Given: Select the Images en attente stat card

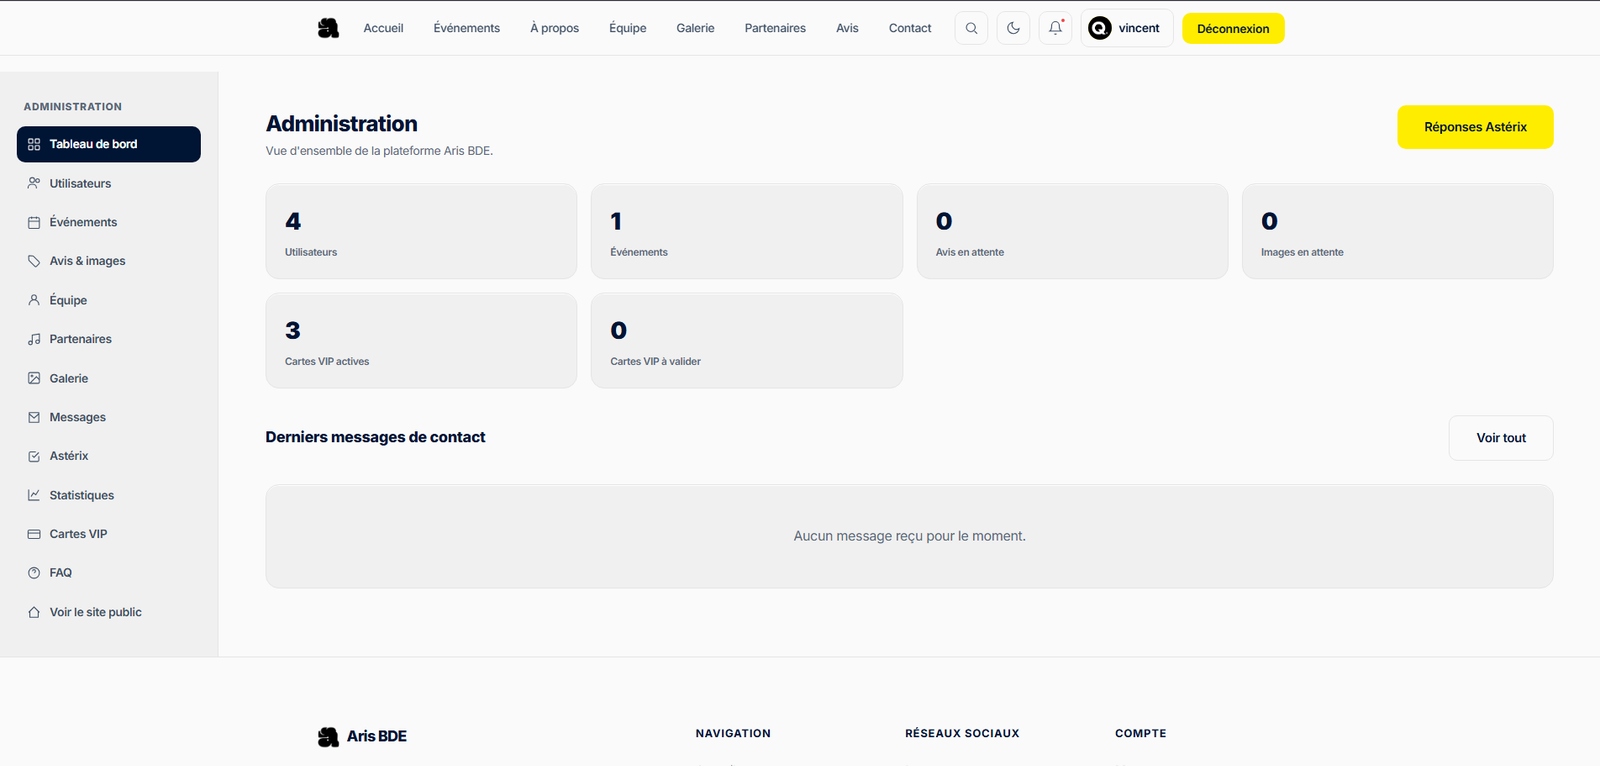Looking at the screenshot, I should (1398, 231).
